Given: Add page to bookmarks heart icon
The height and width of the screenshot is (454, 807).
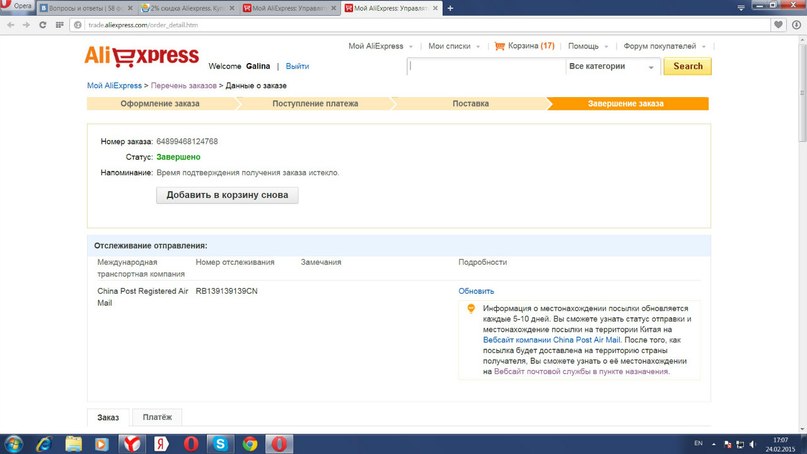Looking at the screenshot, I should tap(778, 25).
